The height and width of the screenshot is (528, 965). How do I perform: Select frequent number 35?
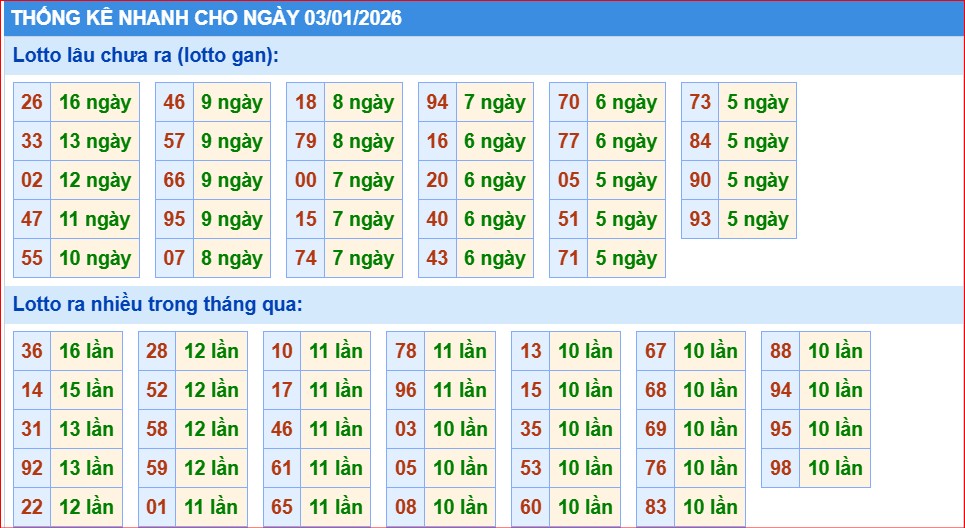531,429
